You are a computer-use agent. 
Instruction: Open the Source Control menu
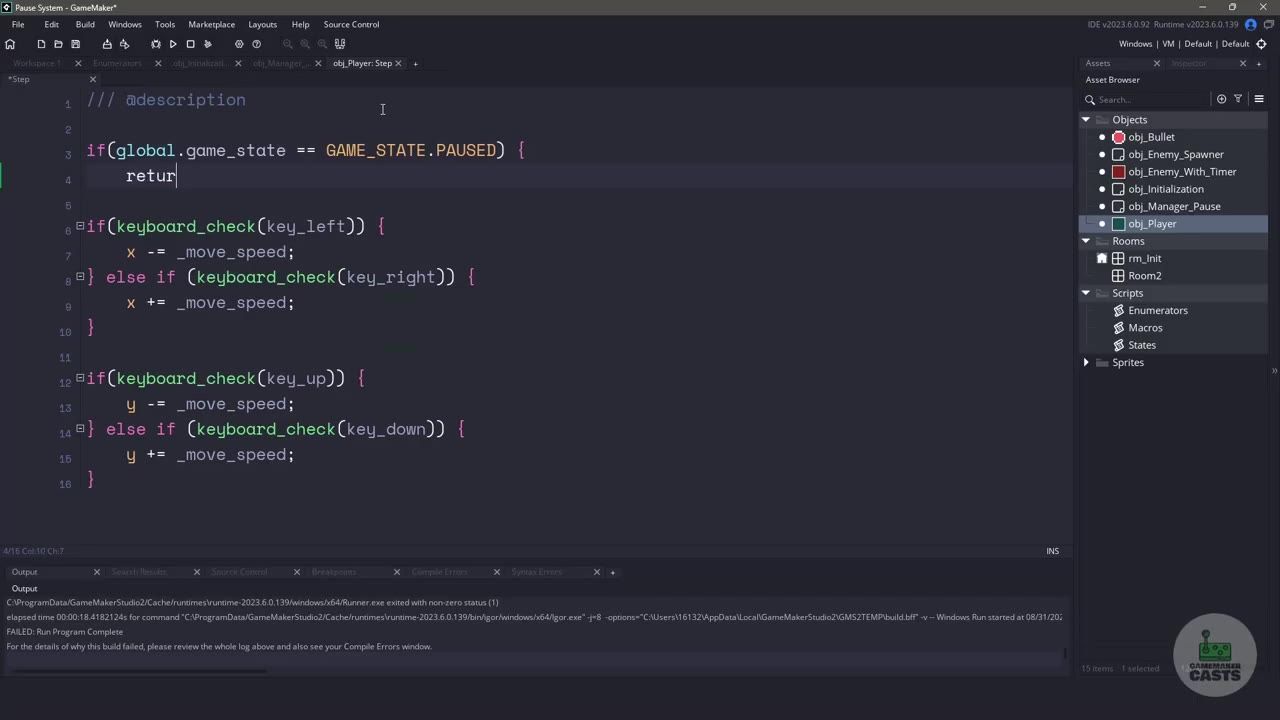(x=351, y=24)
